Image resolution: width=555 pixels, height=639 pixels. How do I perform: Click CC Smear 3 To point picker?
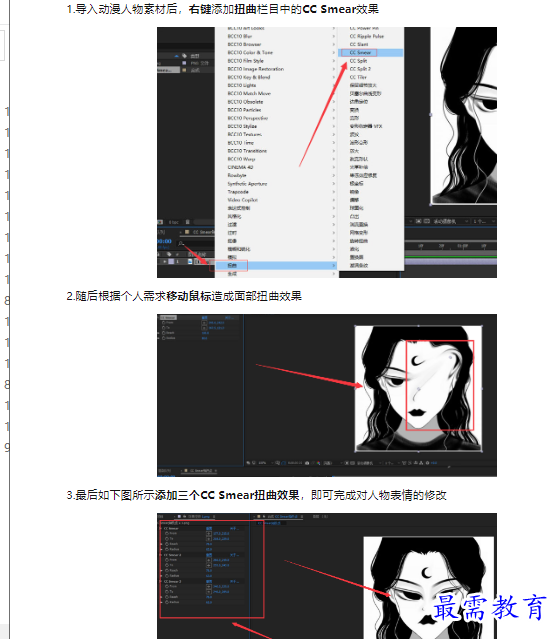(209, 592)
